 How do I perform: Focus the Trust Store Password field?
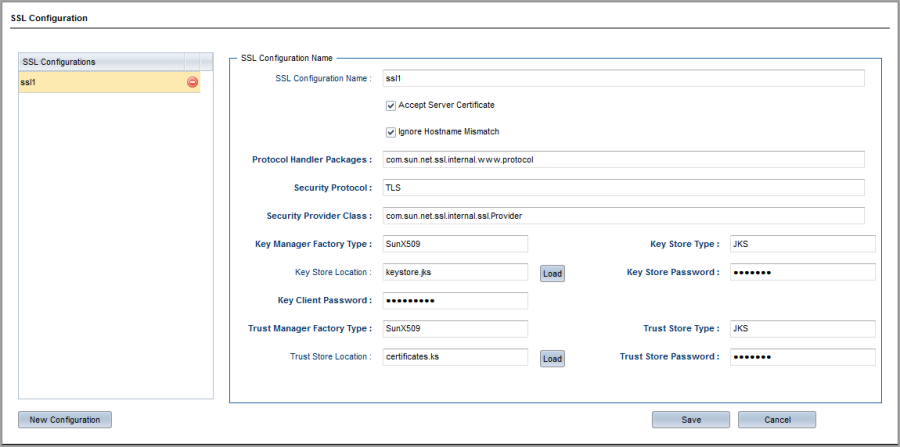pyautogui.click(x=802, y=357)
